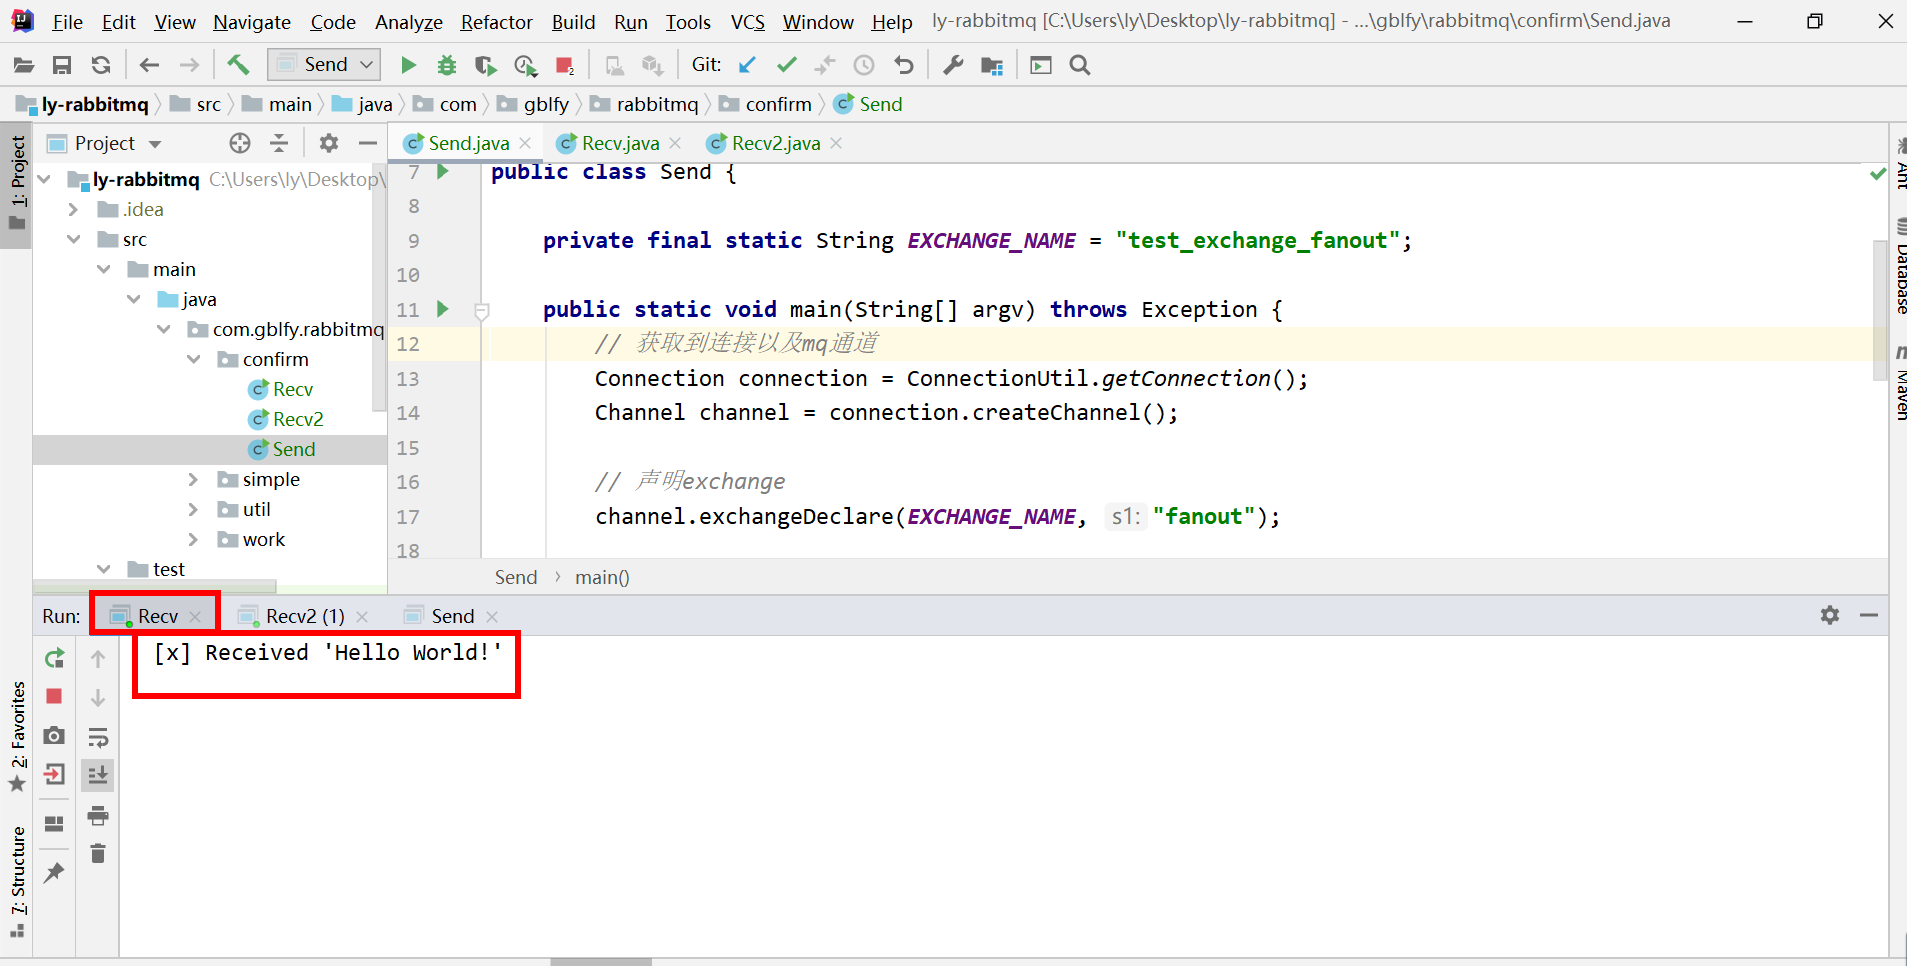Click main() in editor breadcrumb
Image resolution: width=1907 pixels, height=966 pixels.
point(602,577)
